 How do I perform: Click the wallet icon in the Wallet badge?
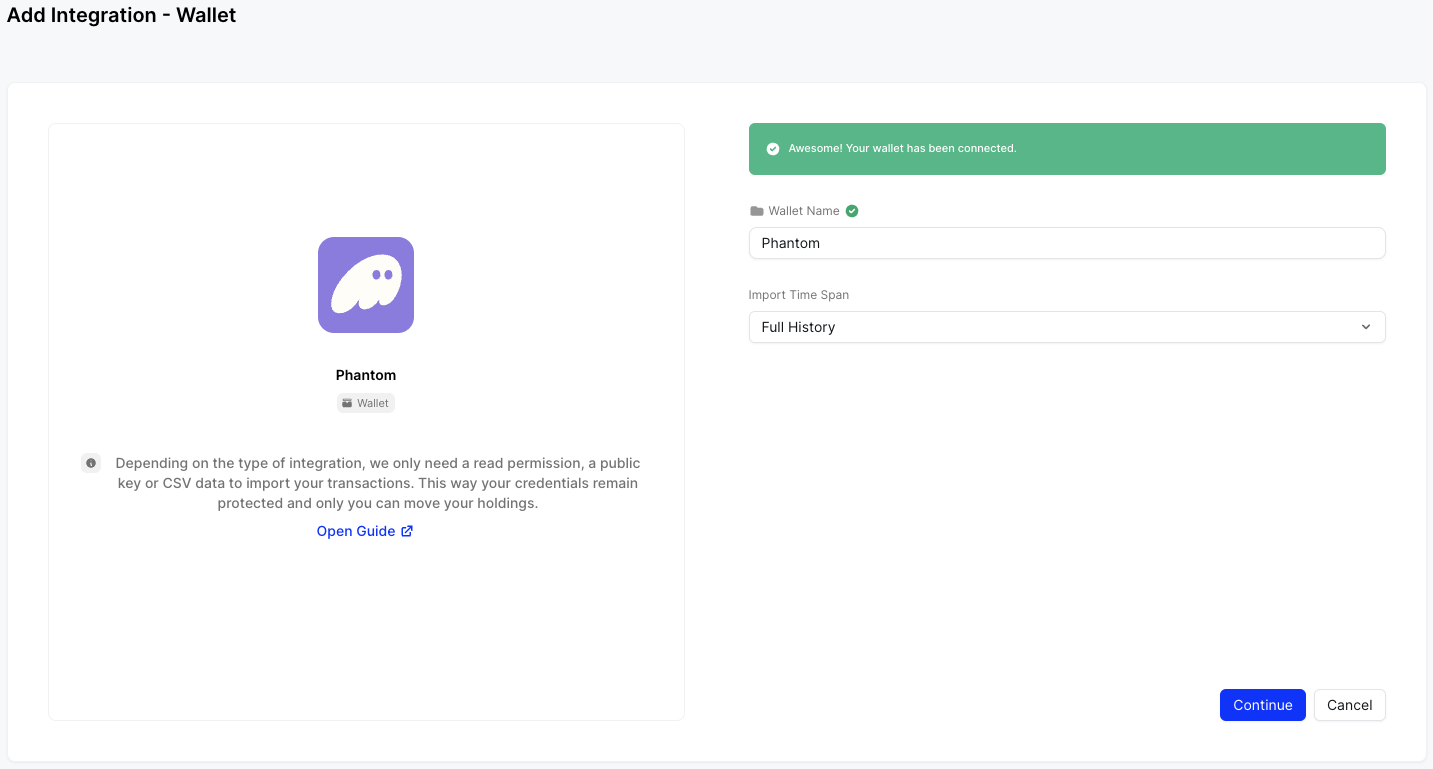coord(347,403)
